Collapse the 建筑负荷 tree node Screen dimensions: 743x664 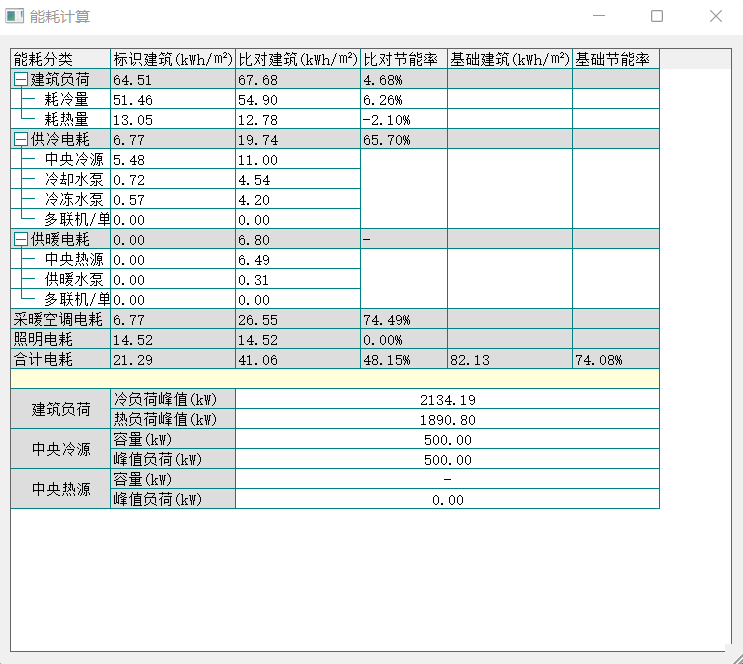coord(21,80)
